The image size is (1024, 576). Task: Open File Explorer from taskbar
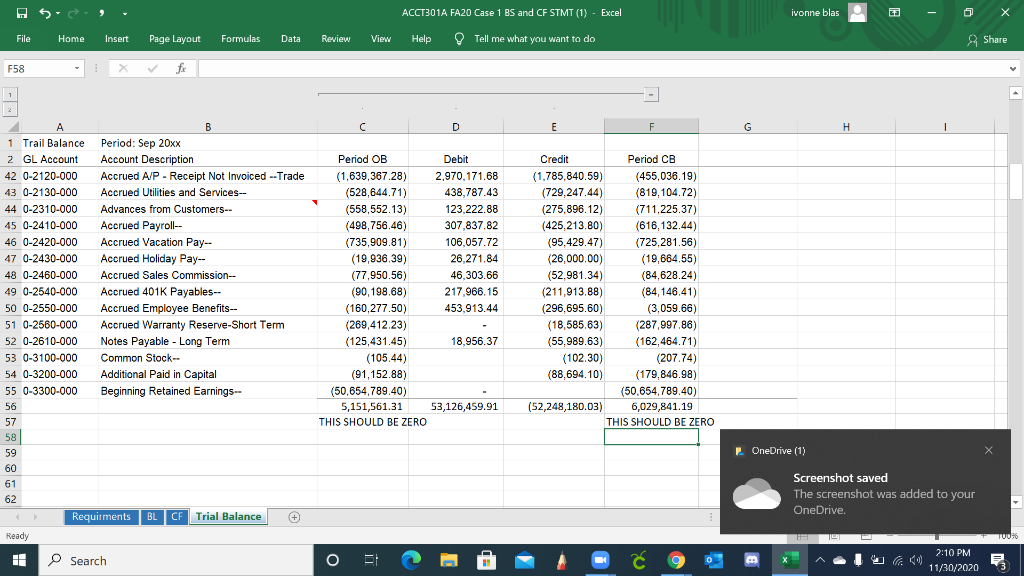(x=449, y=560)
